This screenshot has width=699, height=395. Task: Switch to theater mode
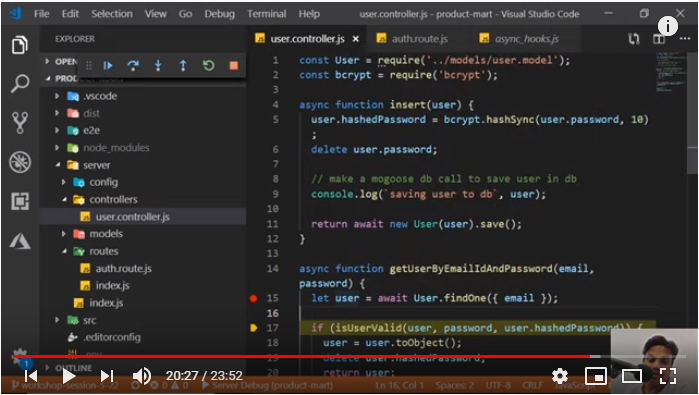click(x=632, y=376)
